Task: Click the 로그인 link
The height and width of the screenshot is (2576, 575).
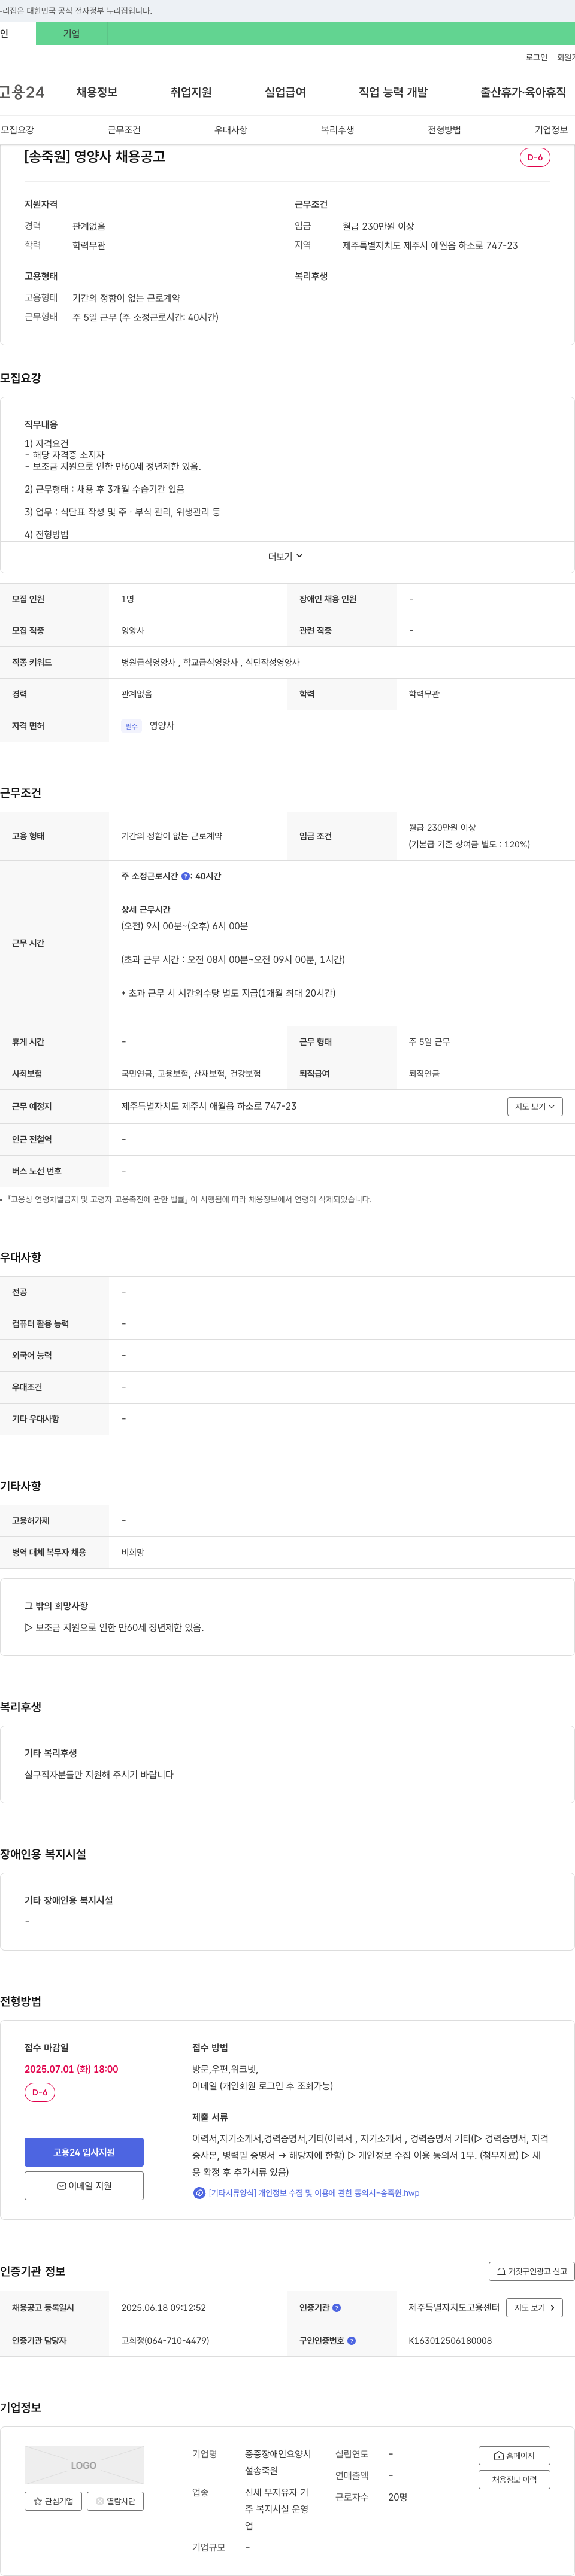Action: pyautogui.click(x=537, y=58)
